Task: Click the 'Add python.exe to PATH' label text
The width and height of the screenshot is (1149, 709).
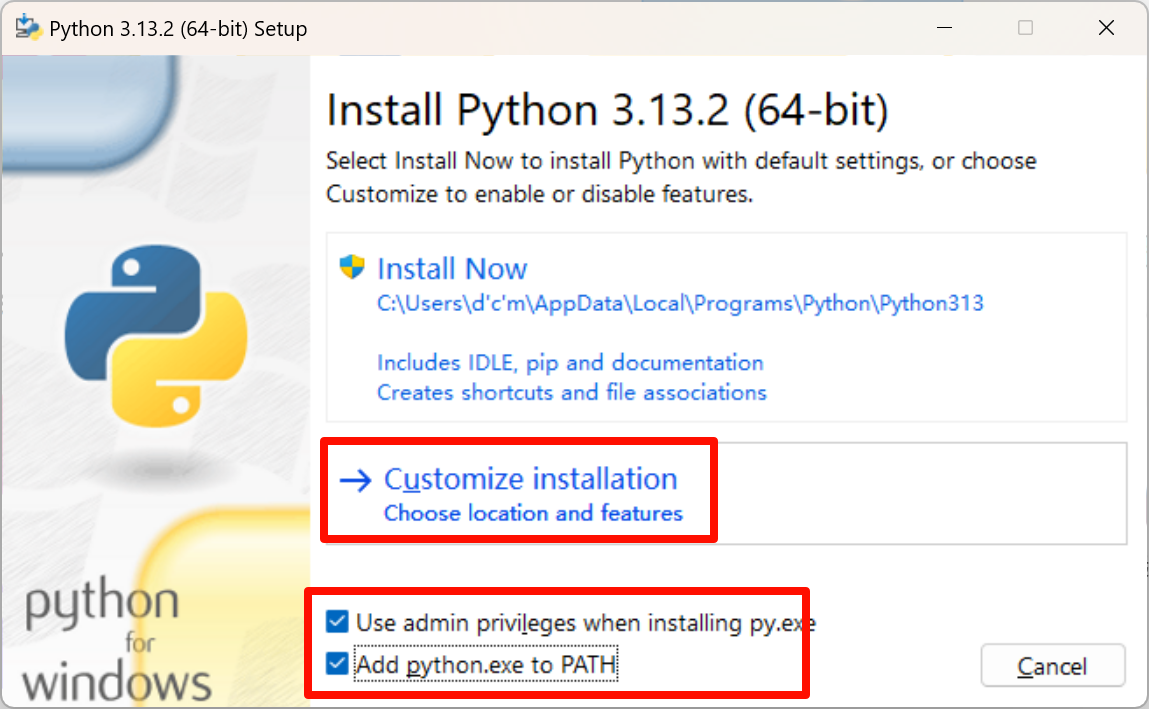Action: click(487, 663)
